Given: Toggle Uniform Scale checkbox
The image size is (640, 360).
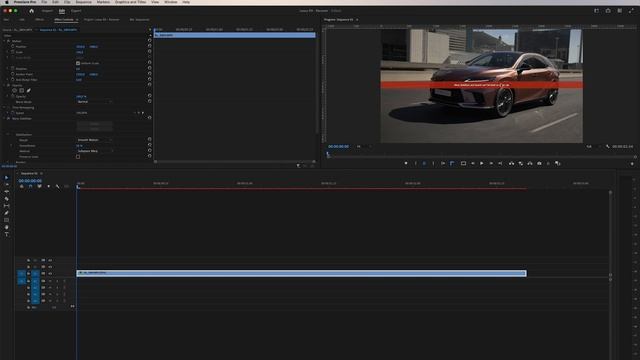Looking at the screenshot, I should click(78, 63).
